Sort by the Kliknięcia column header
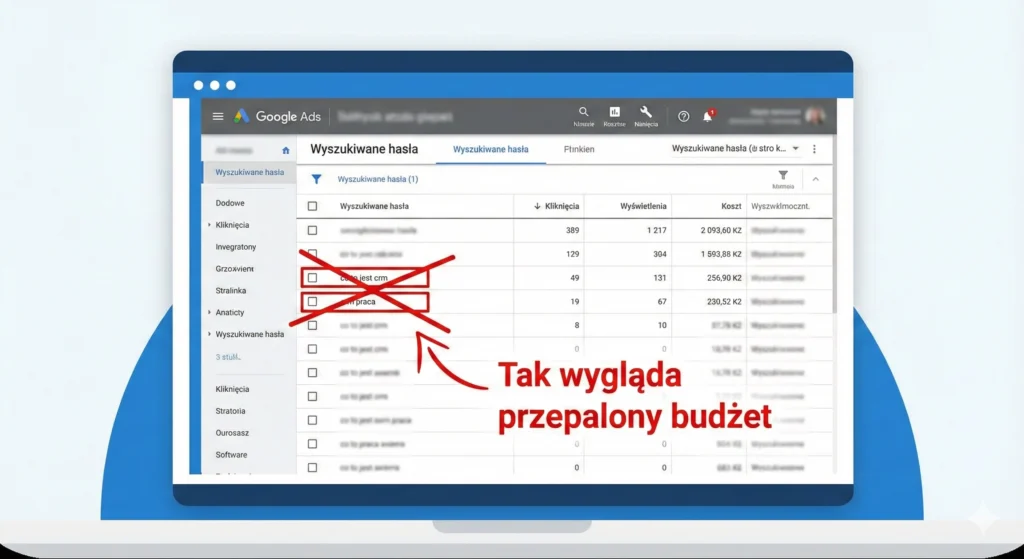Image resolution: width=1024 pixels, height=559 pixels. pos(556,206)
